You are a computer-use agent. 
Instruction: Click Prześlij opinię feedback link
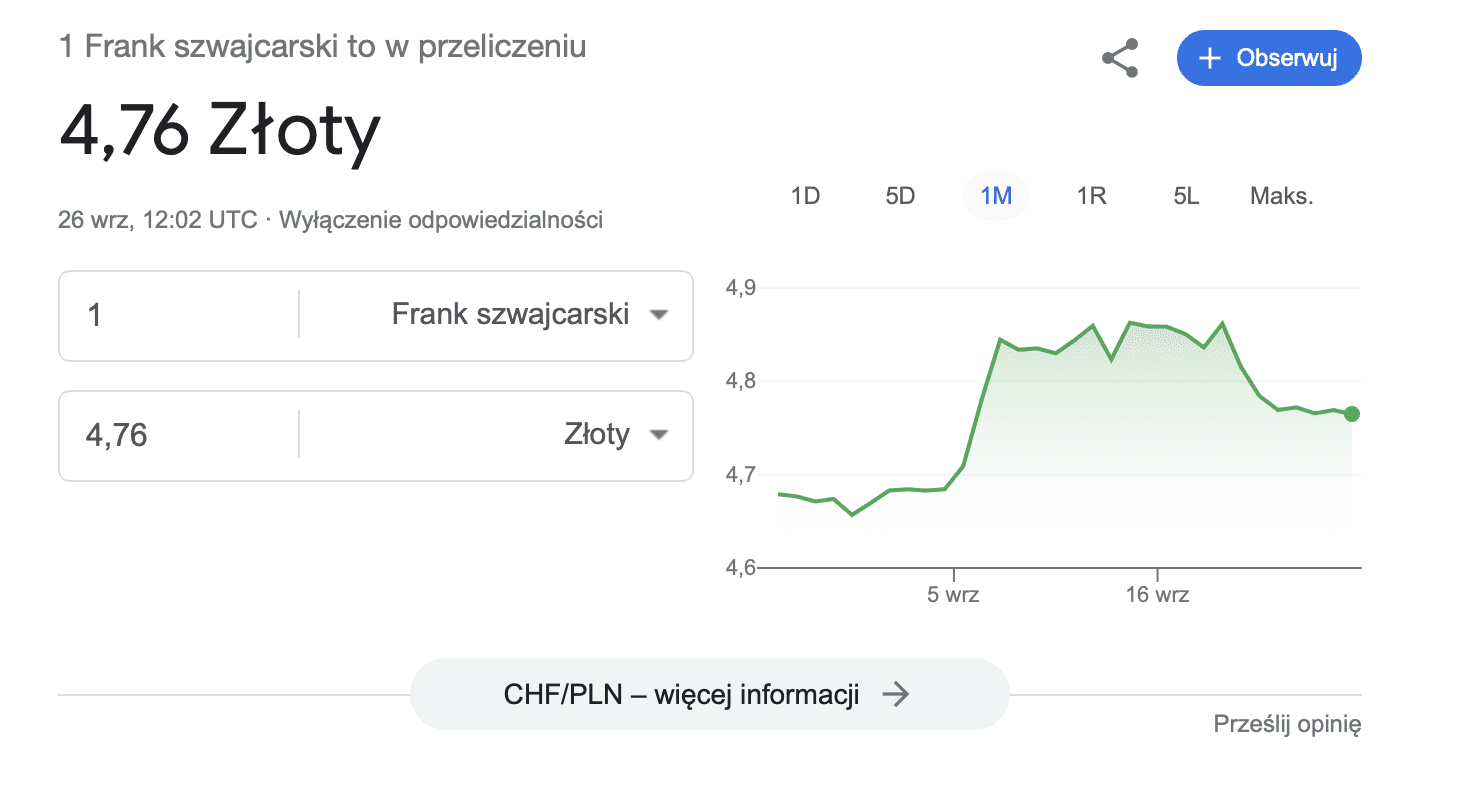(x=1287, y=724)
